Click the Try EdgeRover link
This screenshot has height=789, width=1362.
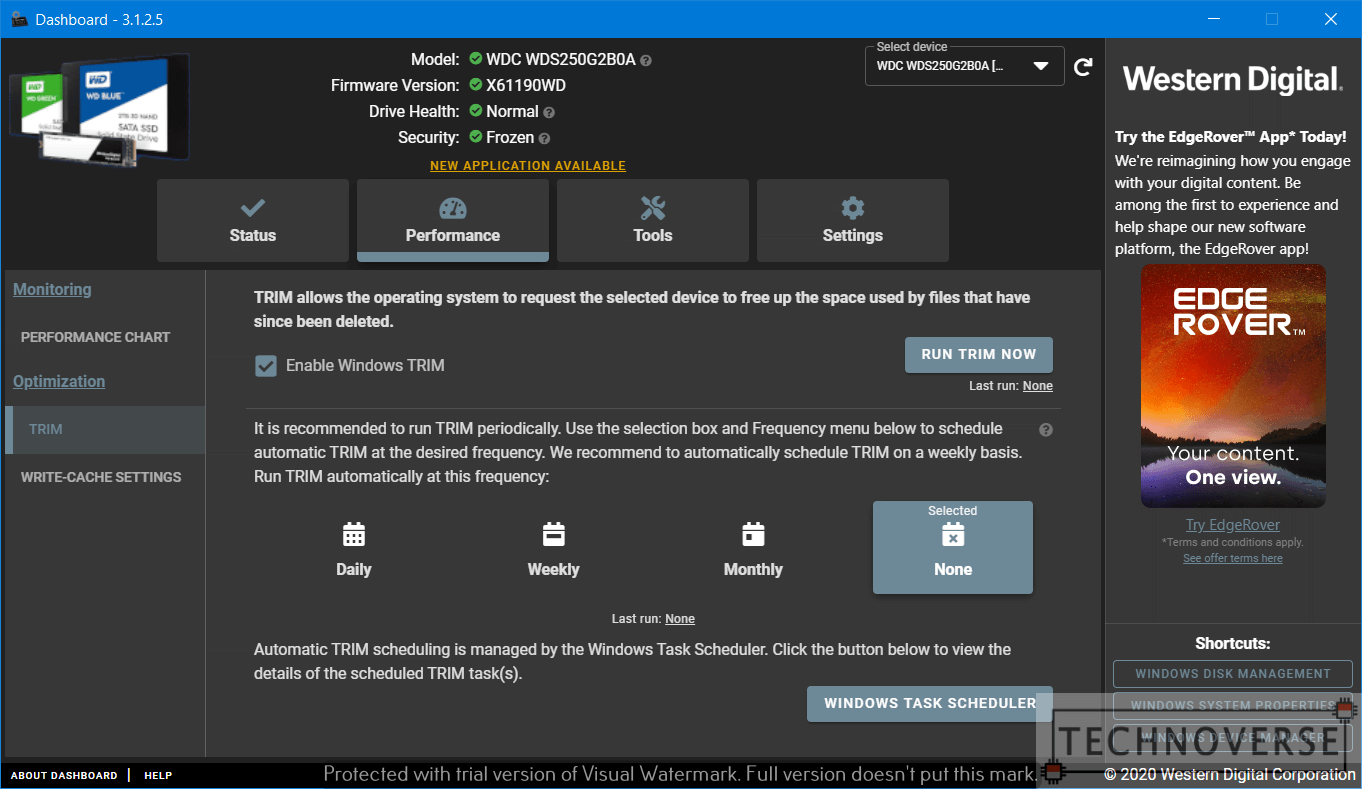(1233, 525)
